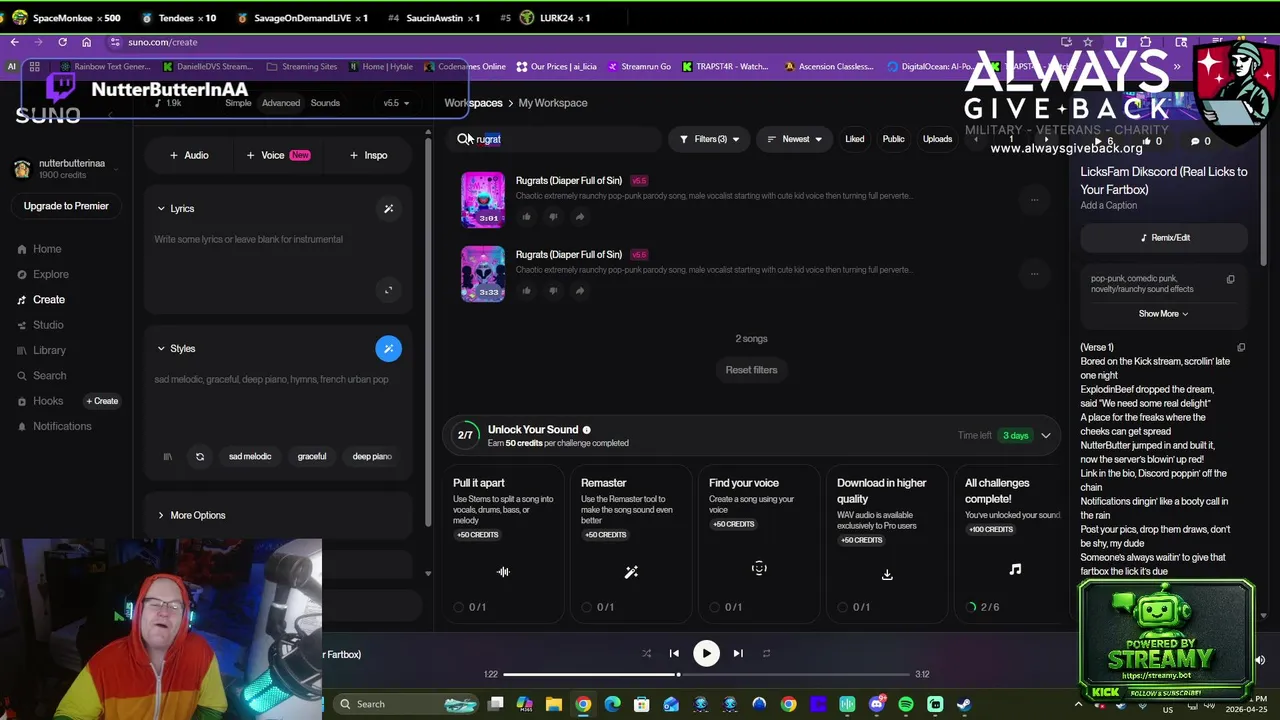Click the Unlock Your Sound info icon
Screen dimensions: 1280x720
click(587, 430)
